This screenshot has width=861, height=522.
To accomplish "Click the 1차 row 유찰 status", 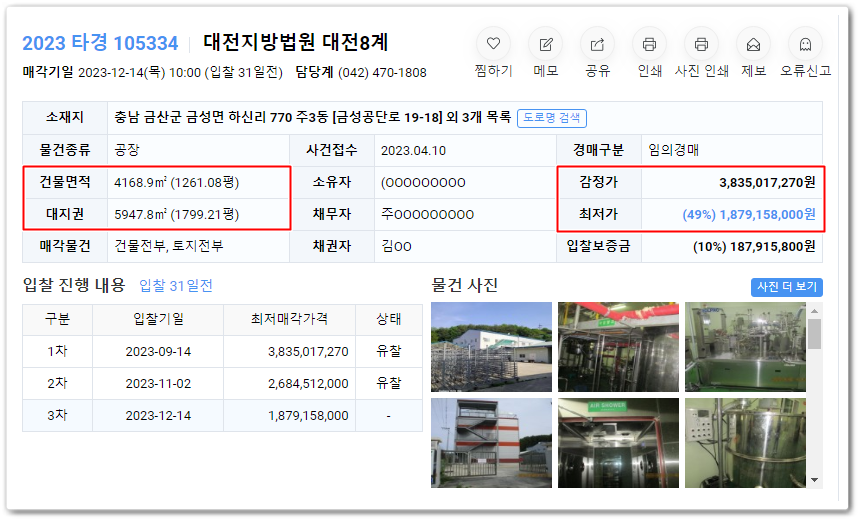I will (388, 351).
